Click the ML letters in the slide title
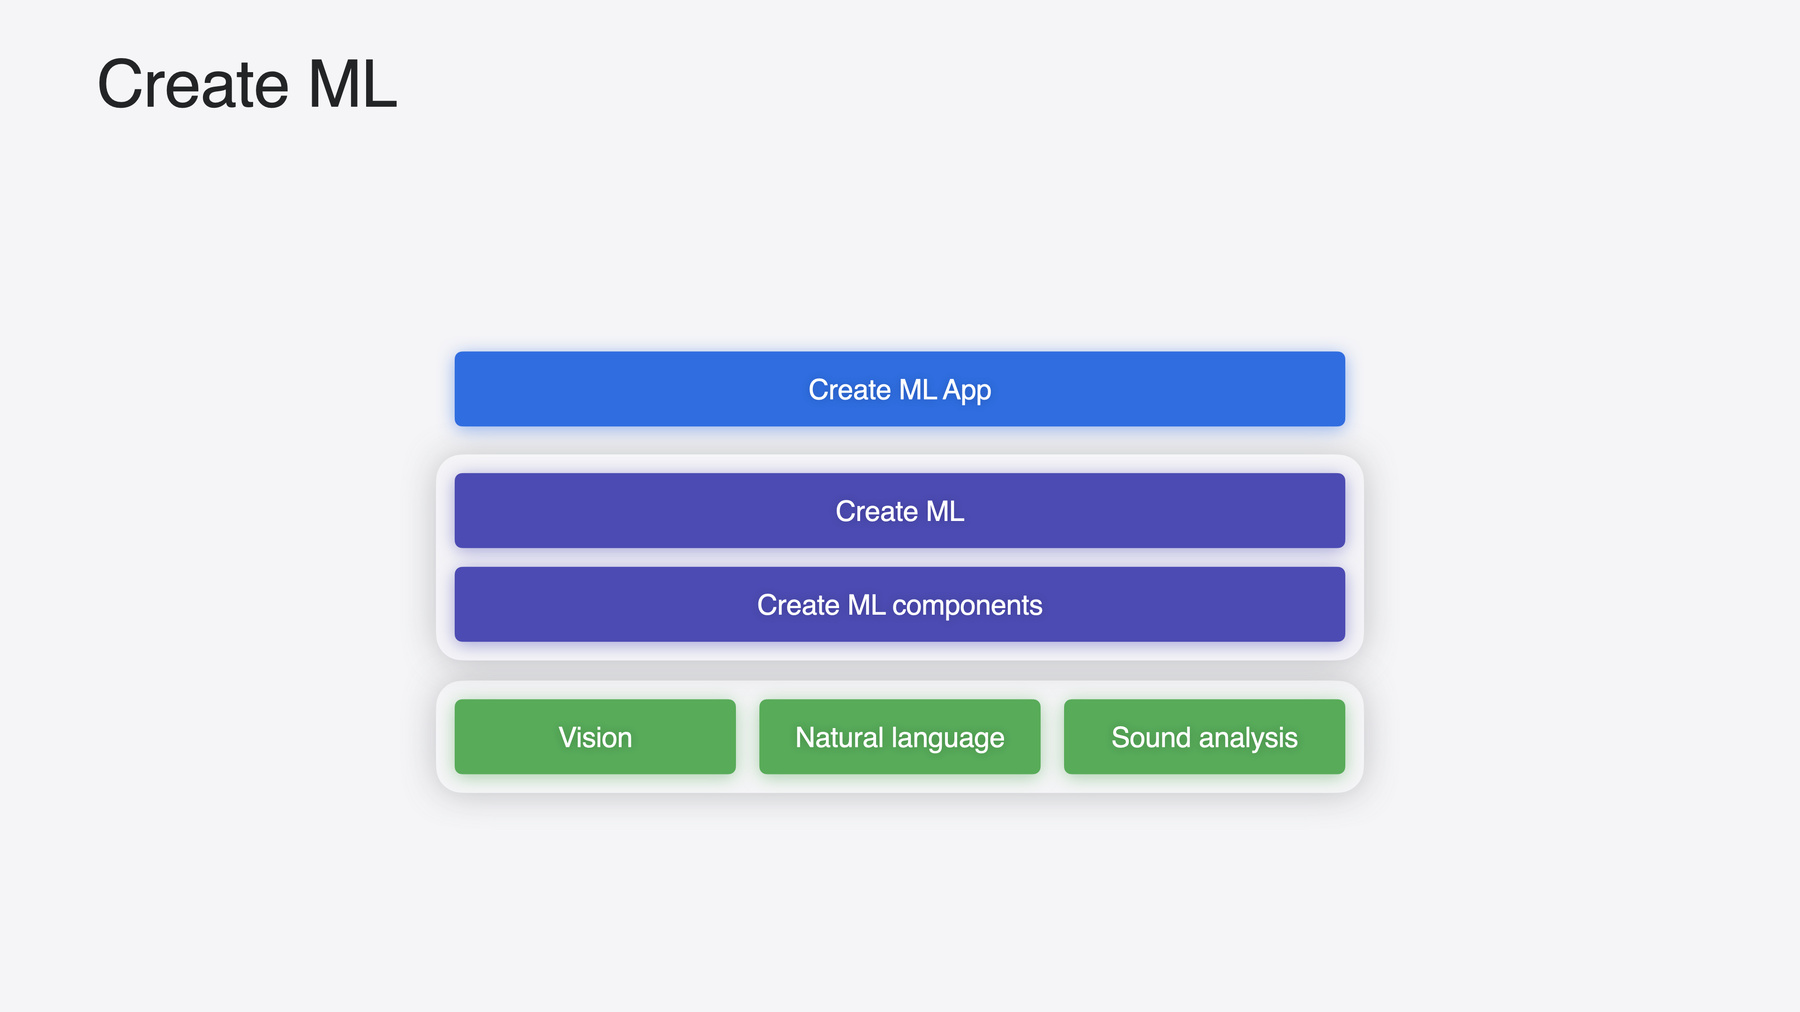 352,84
